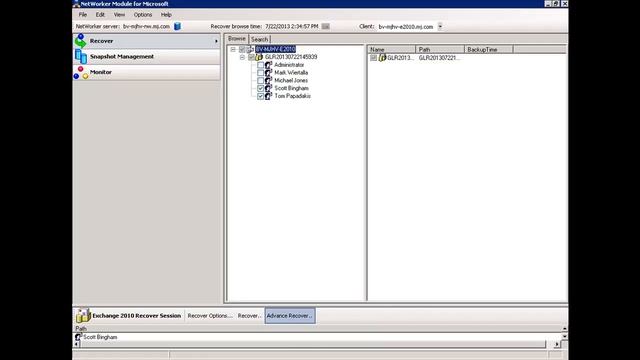The width and height of the screenshot is (640, 360).
Task: Sort by the Name column header
Action: click(391, 49)
